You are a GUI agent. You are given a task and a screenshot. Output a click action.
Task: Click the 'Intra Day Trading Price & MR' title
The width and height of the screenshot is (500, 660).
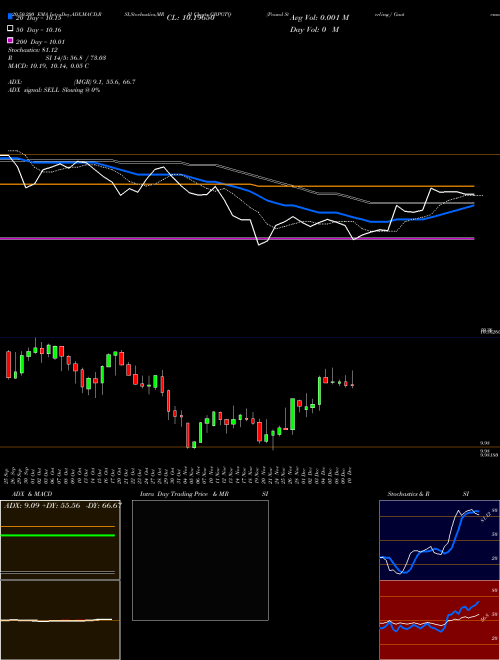click(x=184, y=494)
